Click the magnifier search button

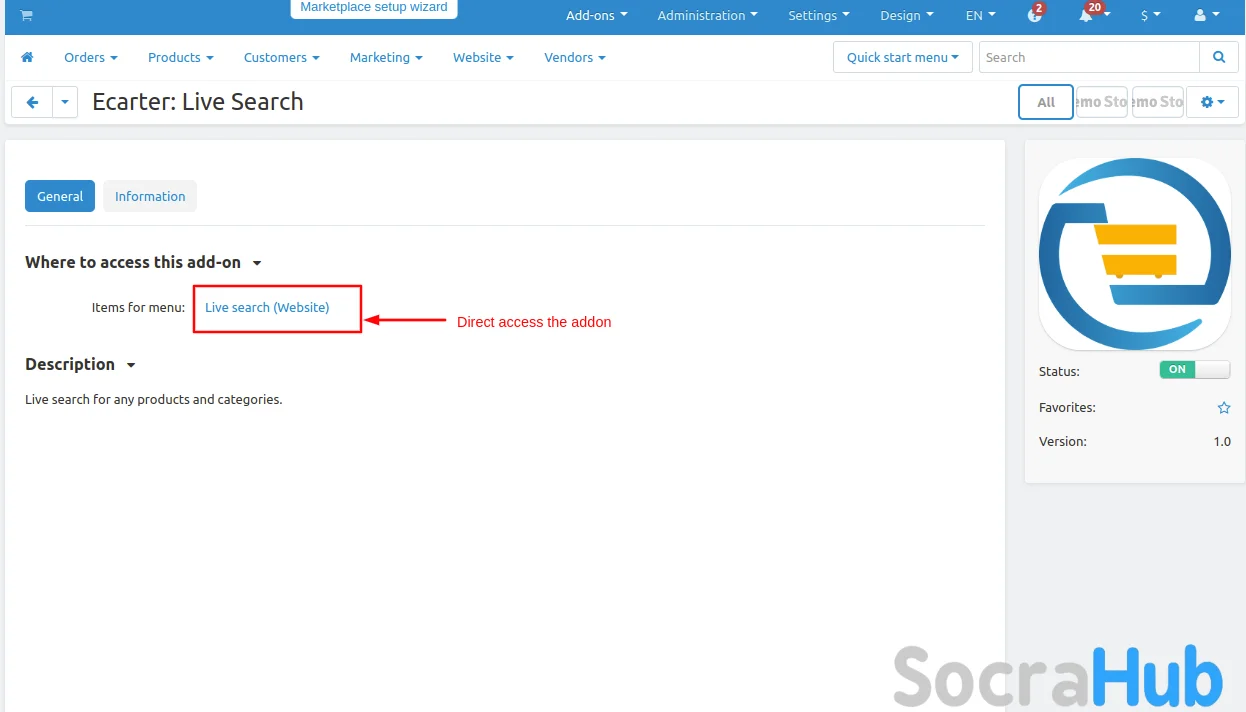click(1218, 58)
